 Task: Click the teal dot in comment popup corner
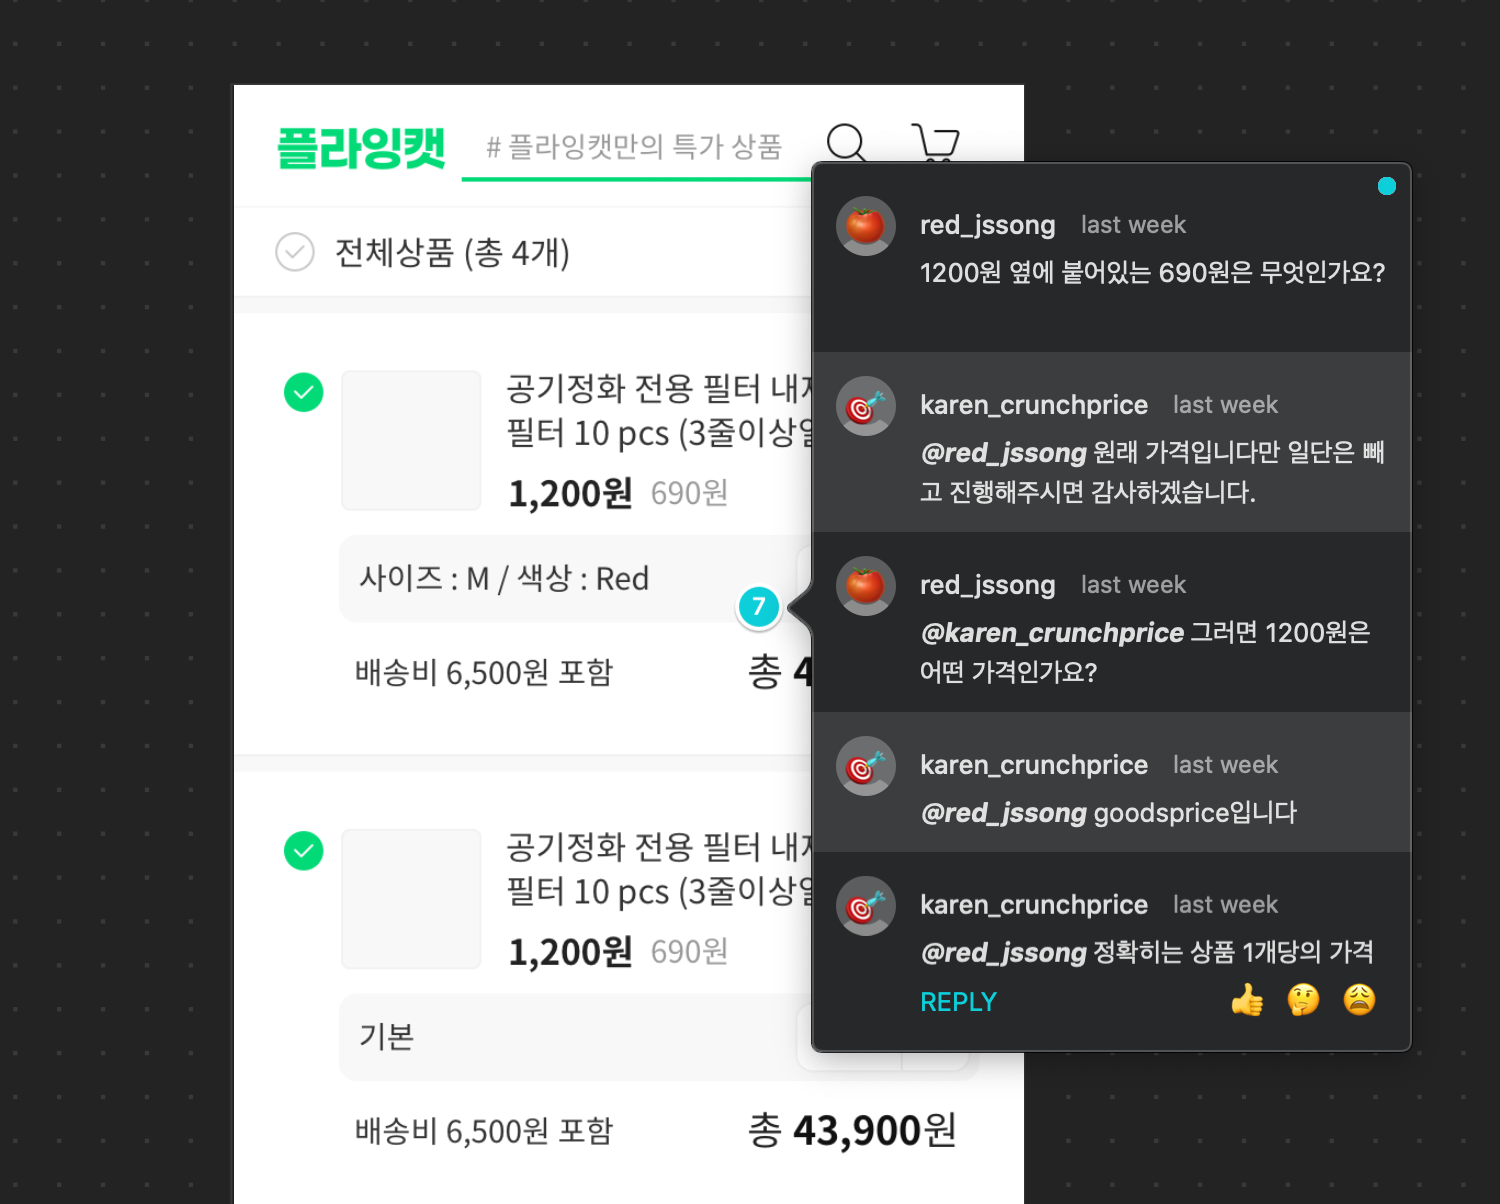click(1386, 186)
